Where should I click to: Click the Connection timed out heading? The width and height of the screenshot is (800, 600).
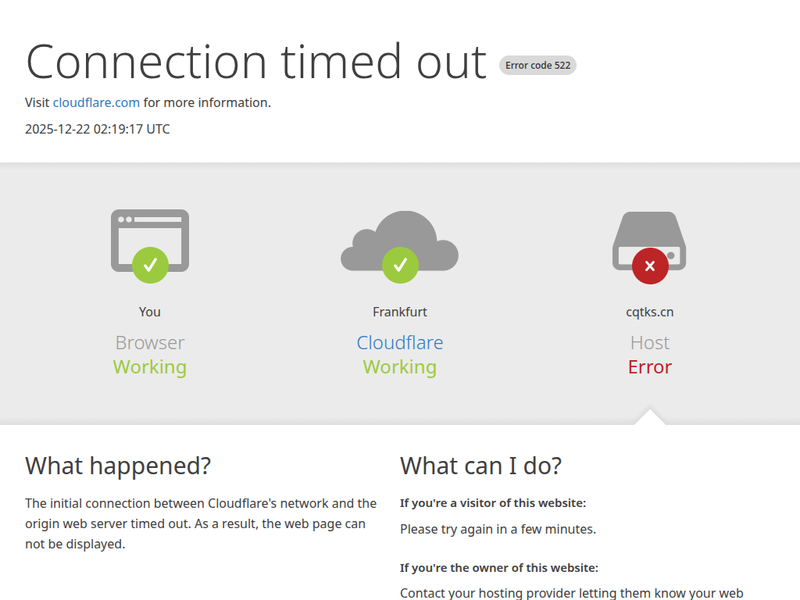click(256, 61)
